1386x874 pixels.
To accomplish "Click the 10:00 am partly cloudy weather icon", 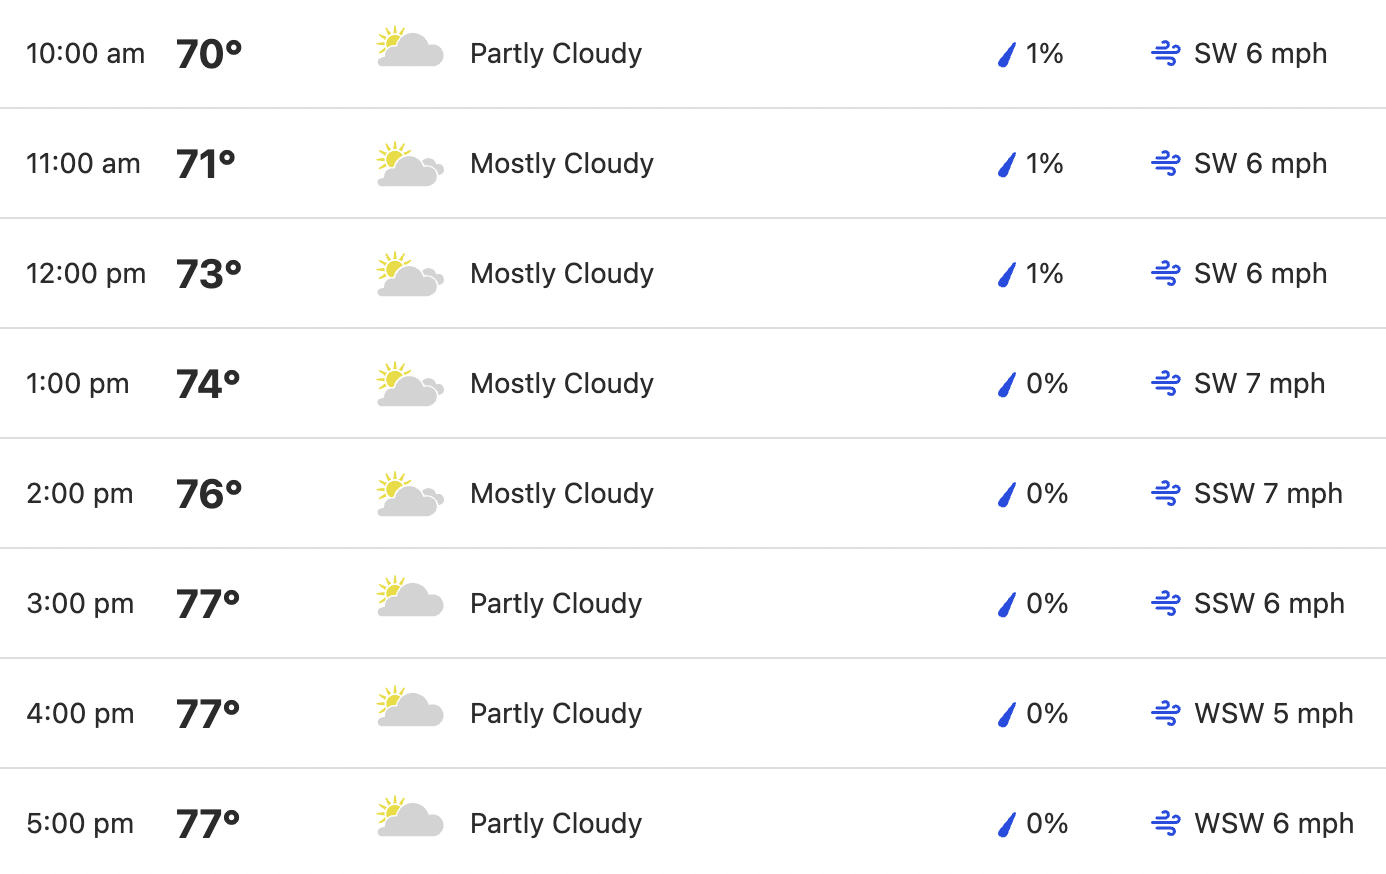I will tap(410, 48).
